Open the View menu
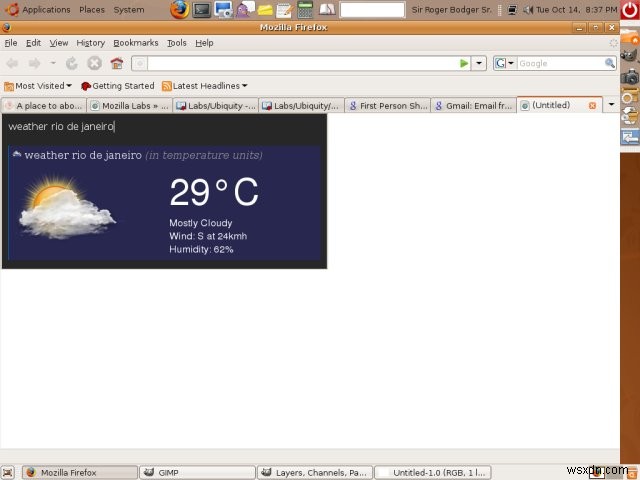This screenshot has width=640, height=480. click(59, 43)
